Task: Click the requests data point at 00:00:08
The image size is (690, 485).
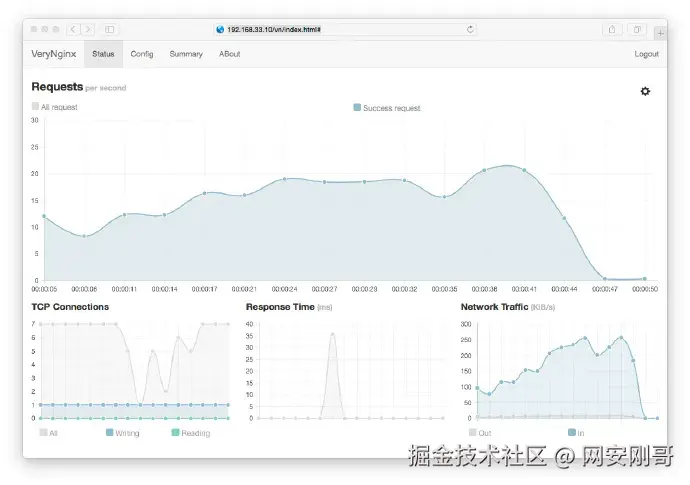Action: click(x=84, y=236)
